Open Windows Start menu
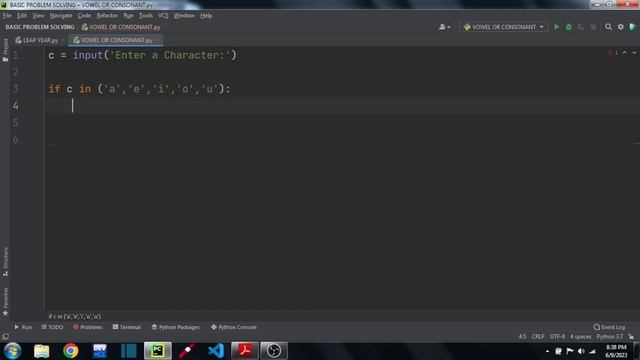This screenshot has height=360, width=640. pos(12,351)
